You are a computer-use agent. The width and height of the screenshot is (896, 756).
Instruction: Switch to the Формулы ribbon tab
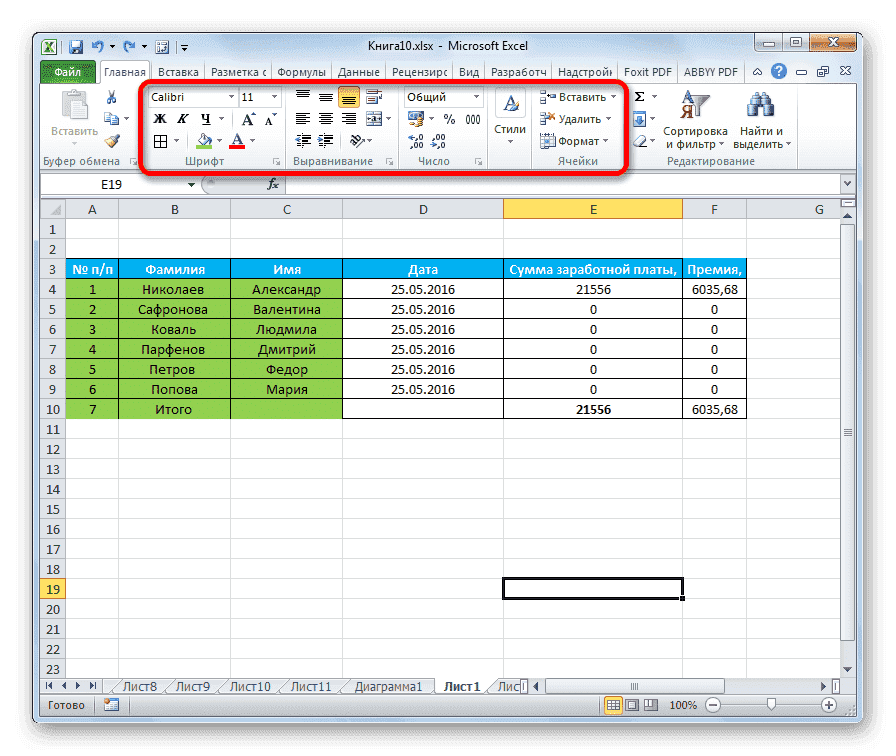point(300,72)
